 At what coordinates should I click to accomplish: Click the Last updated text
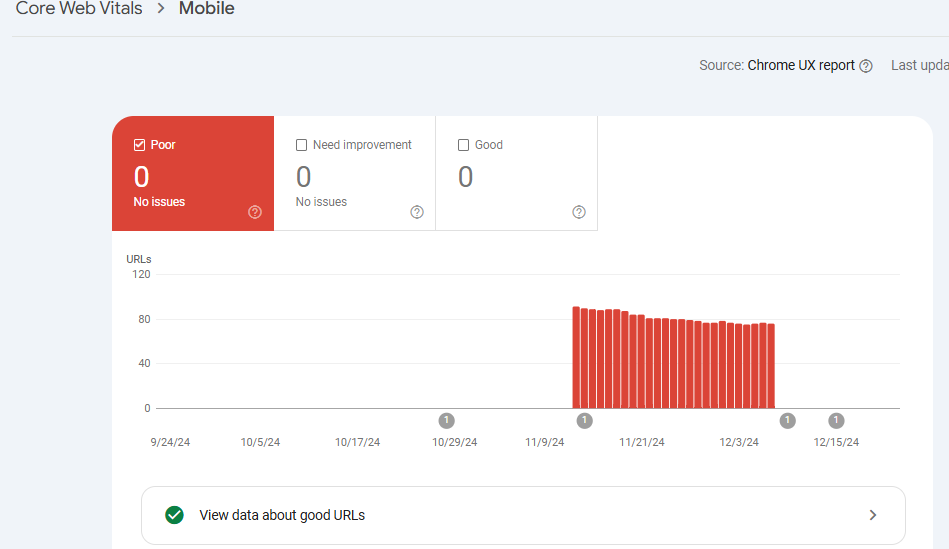pyautogui.click(x=920, y=65)
